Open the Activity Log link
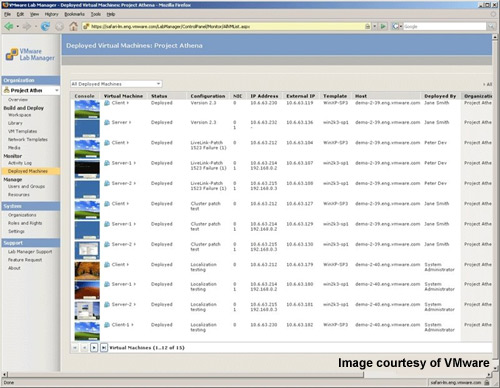 coord(20,163)
